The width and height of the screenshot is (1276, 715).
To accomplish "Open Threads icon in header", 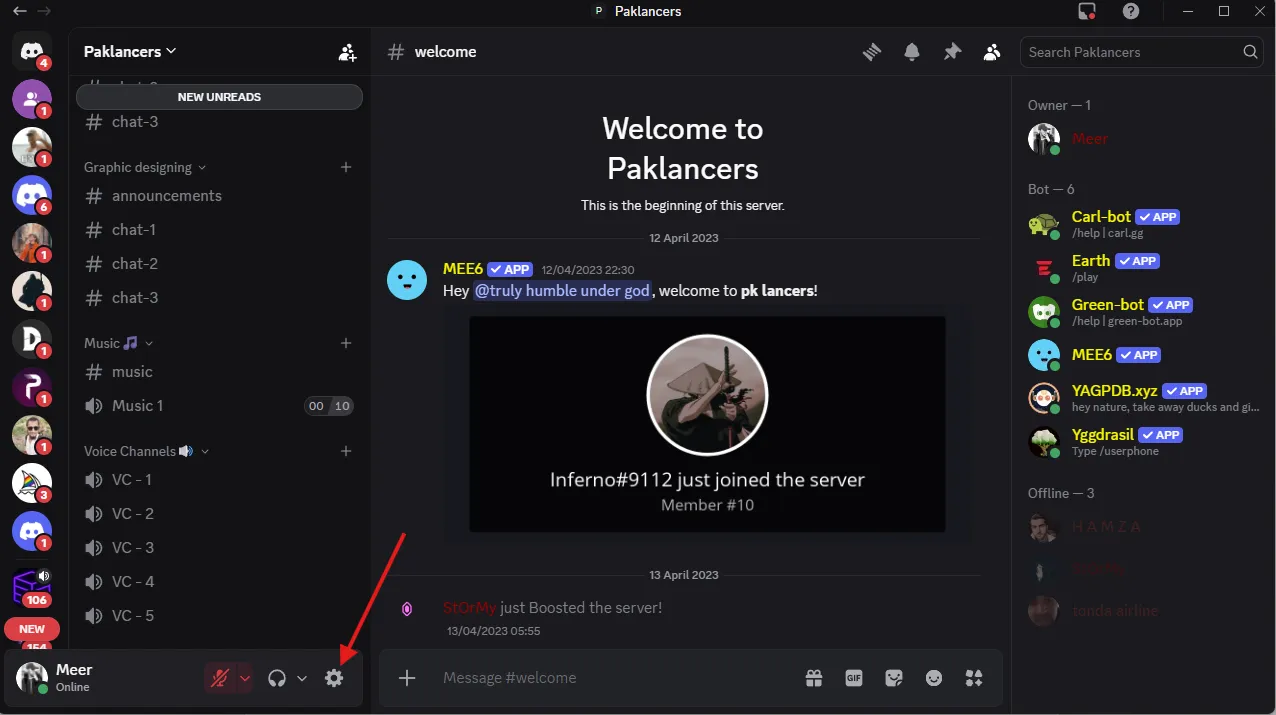I will pyautogui.click(x=872, y=52).
